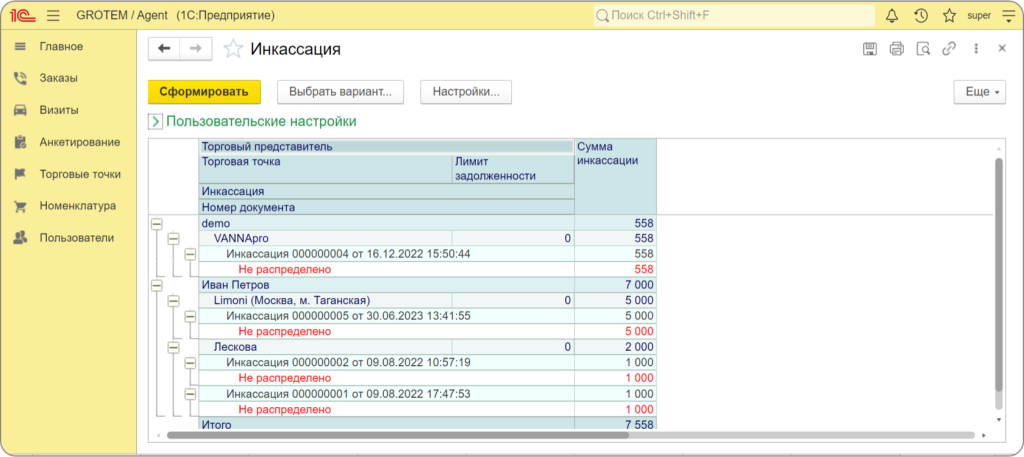Open Главное section
Viewport: 1024px width, 457px height.
point(61,46)
